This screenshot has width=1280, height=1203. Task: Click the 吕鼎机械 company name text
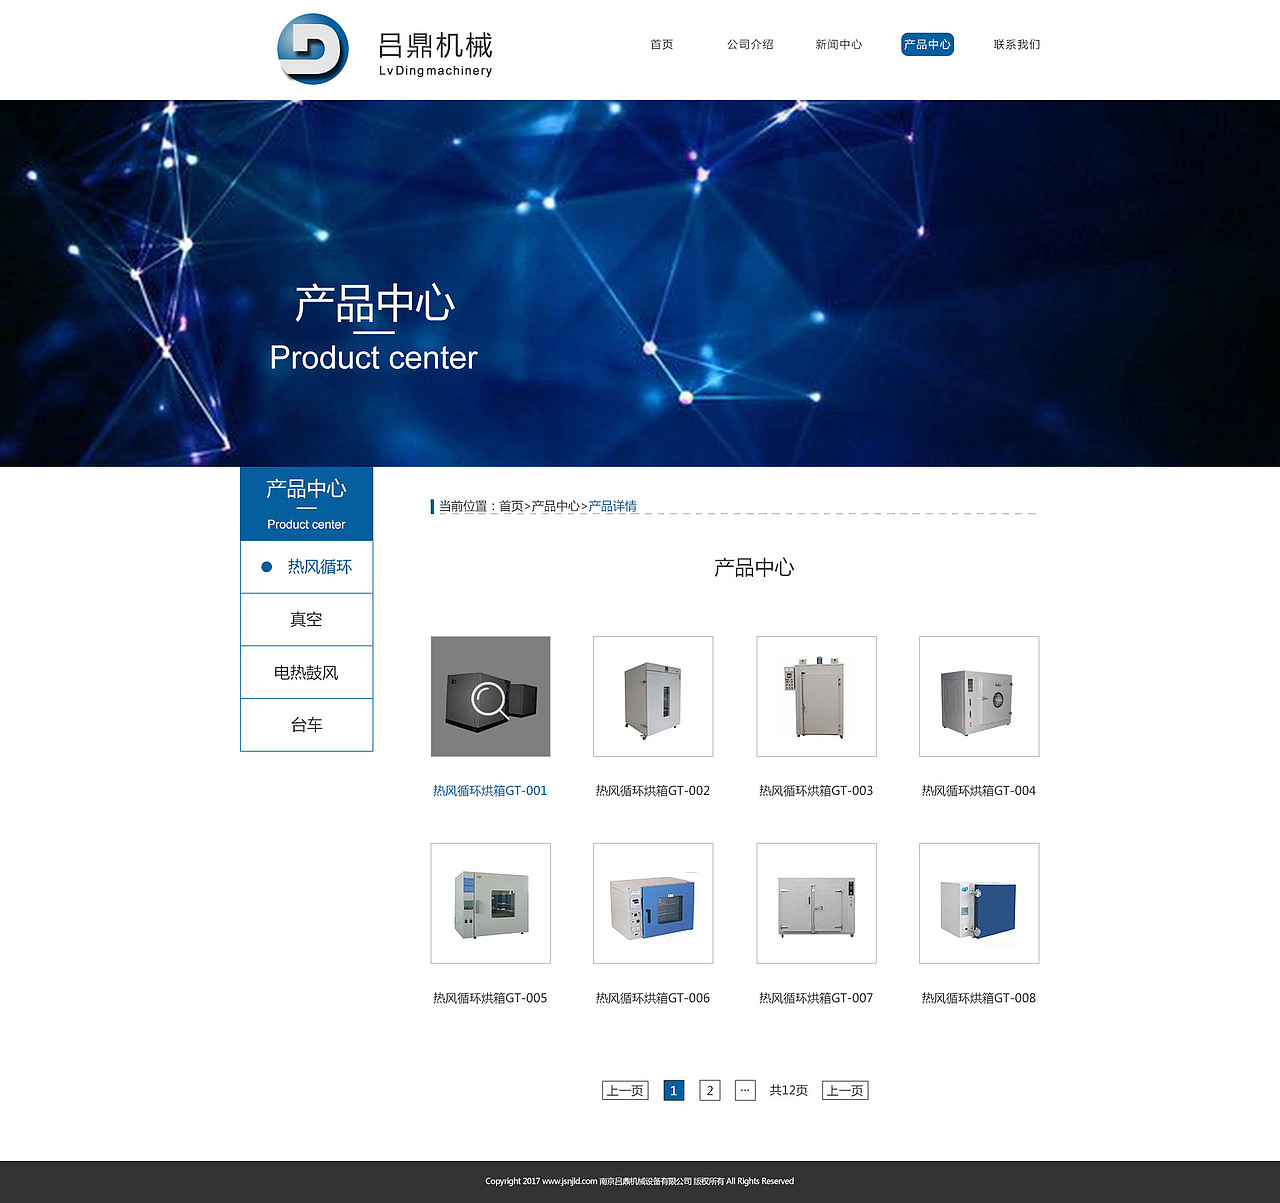coord(435,45)
